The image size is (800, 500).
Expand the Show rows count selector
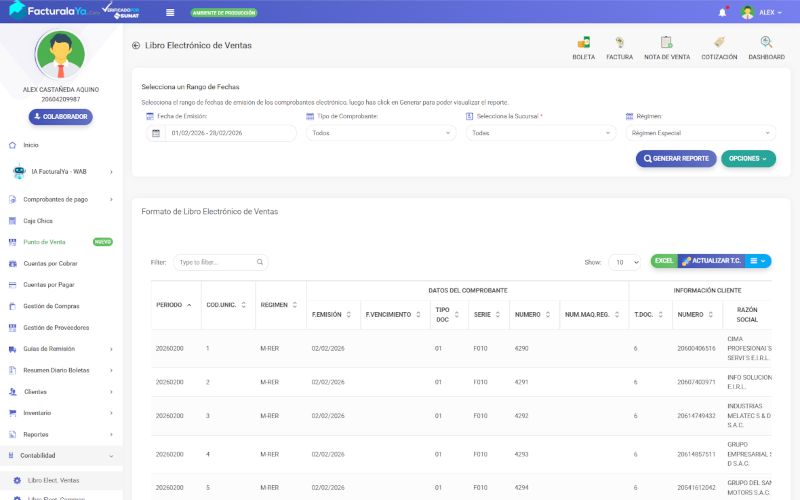(x=624, y=262)
